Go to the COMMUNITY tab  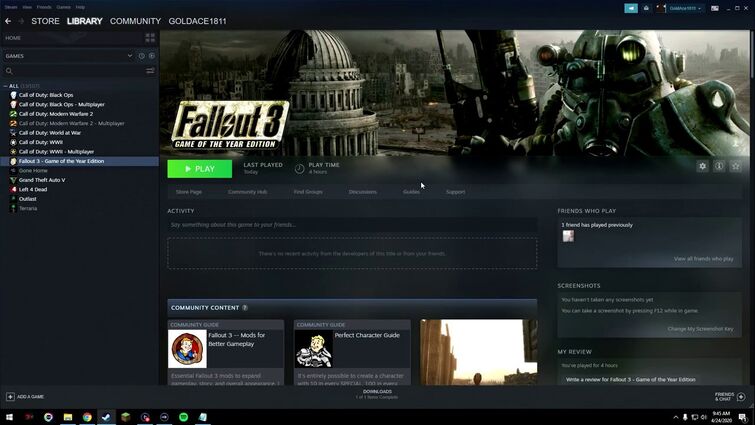135,21
